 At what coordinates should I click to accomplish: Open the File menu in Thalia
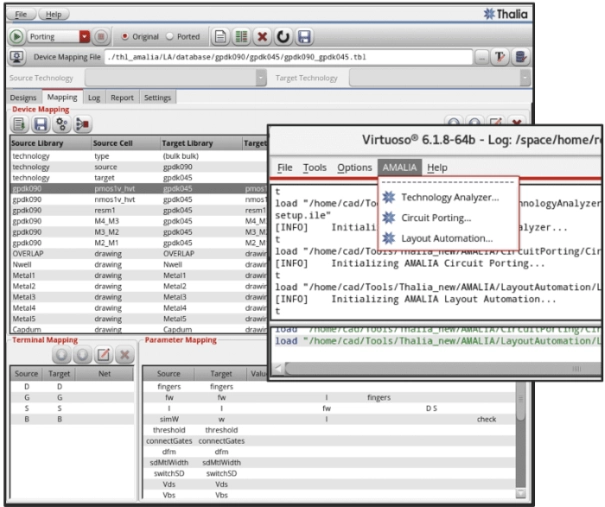22,15
